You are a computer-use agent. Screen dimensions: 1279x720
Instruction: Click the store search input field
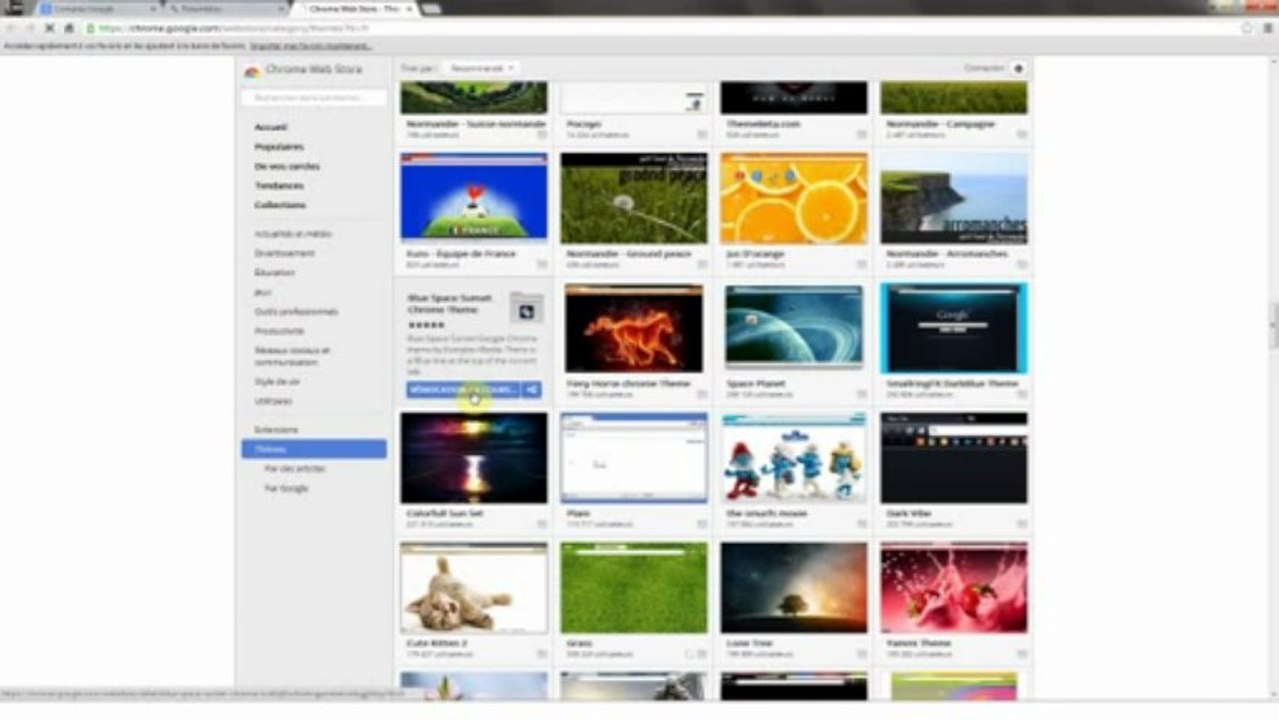[x=313, y=98]
